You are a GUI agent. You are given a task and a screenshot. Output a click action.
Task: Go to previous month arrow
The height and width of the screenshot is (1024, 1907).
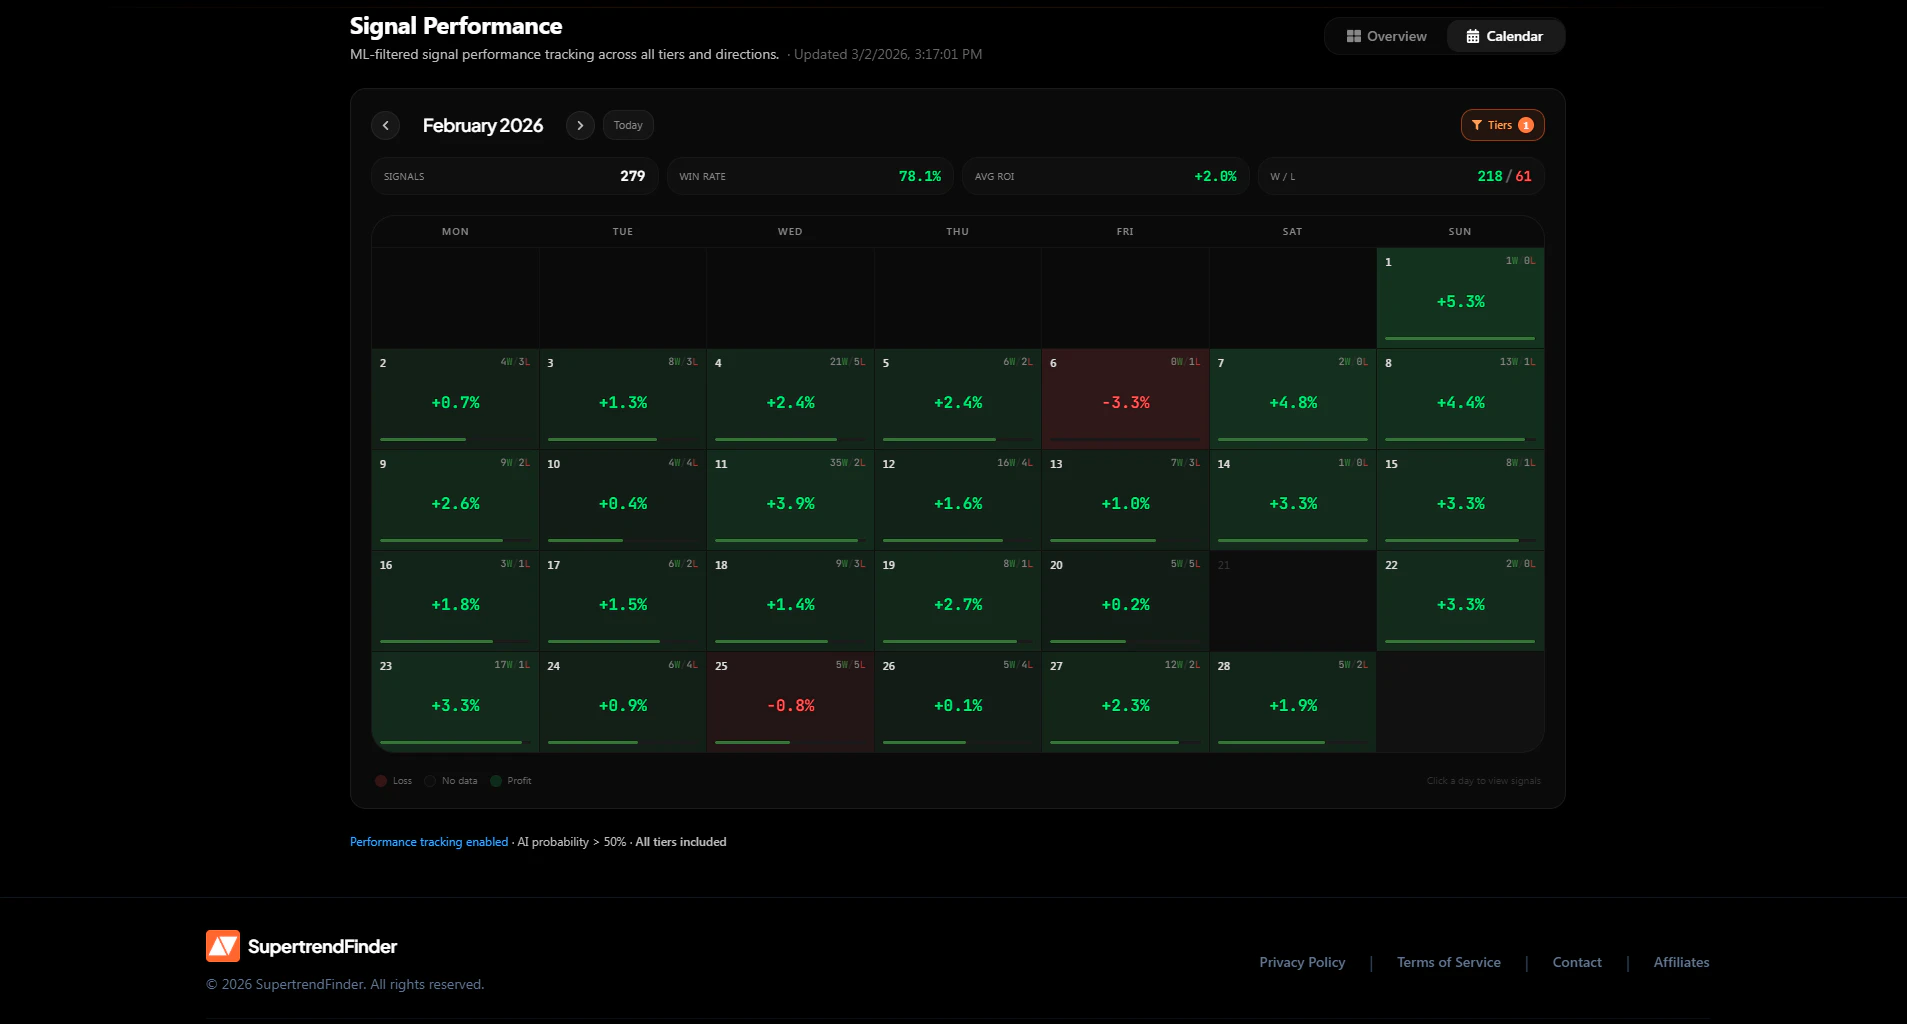coord(386,125)
